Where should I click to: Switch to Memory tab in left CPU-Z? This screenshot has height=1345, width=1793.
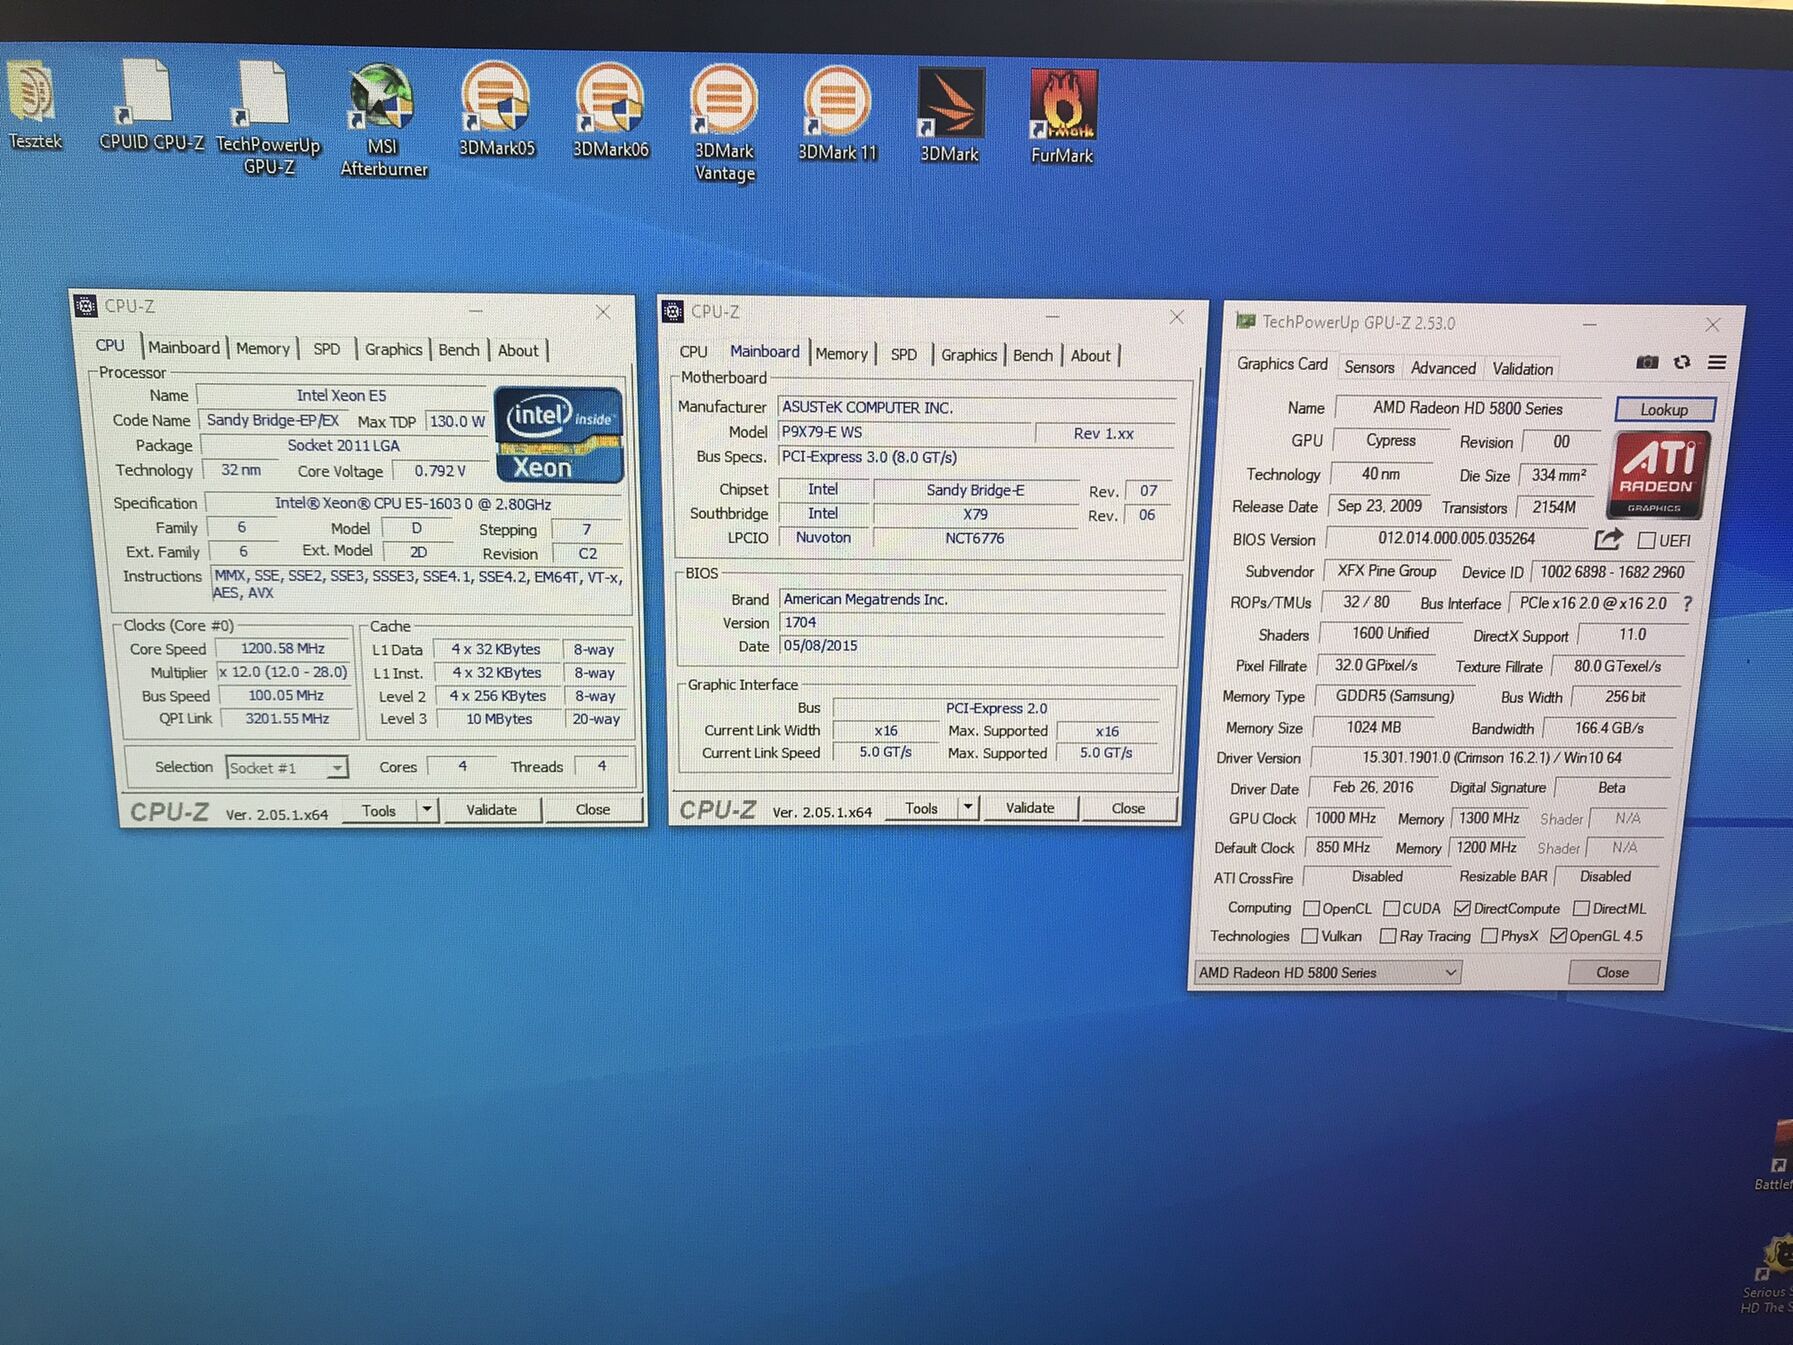tap(263, 349)
